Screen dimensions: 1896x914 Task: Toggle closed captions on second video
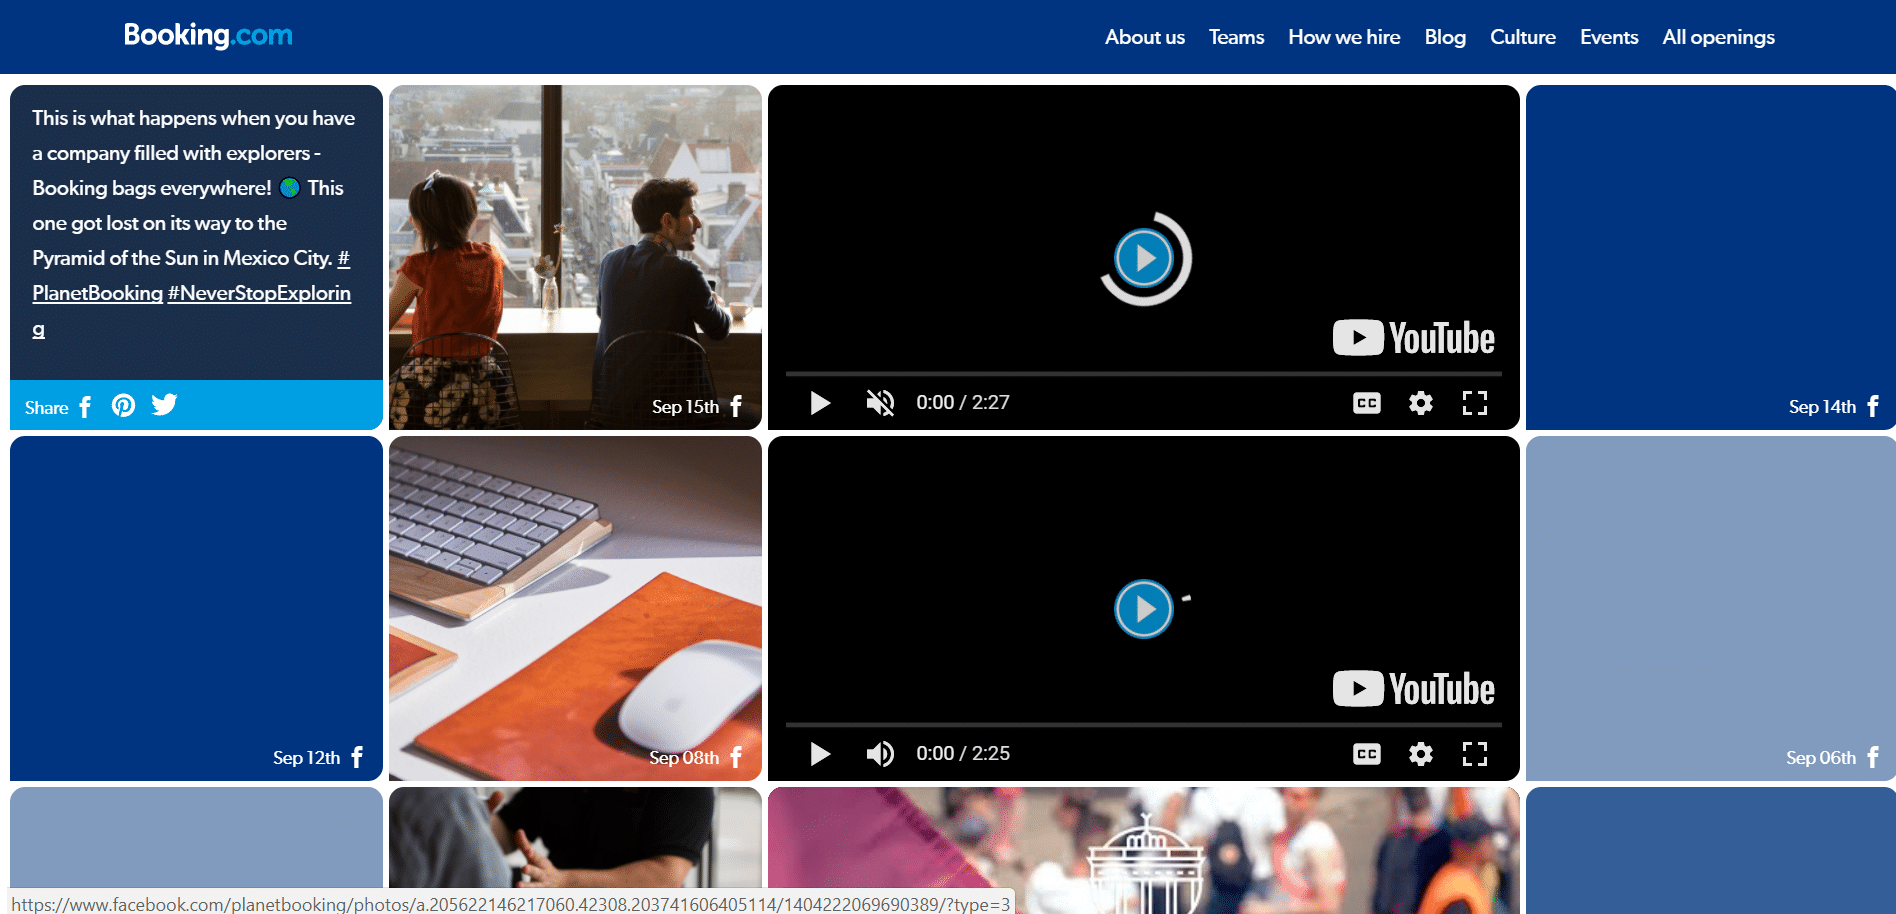[x=1366, y=754]
